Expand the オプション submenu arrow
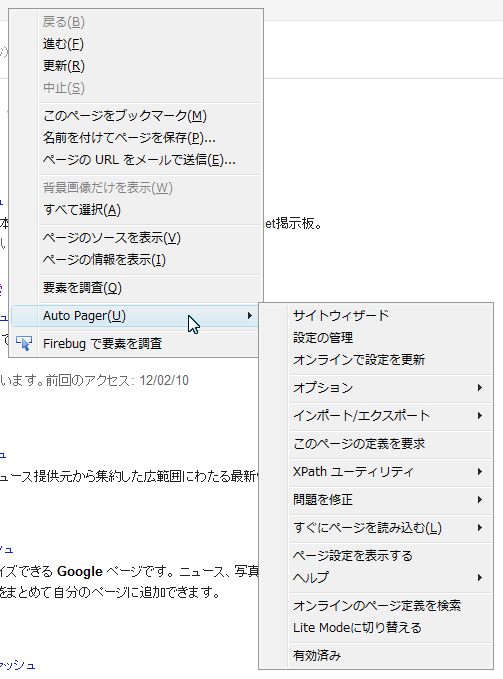The image size is (503, 679). (480, 388)
